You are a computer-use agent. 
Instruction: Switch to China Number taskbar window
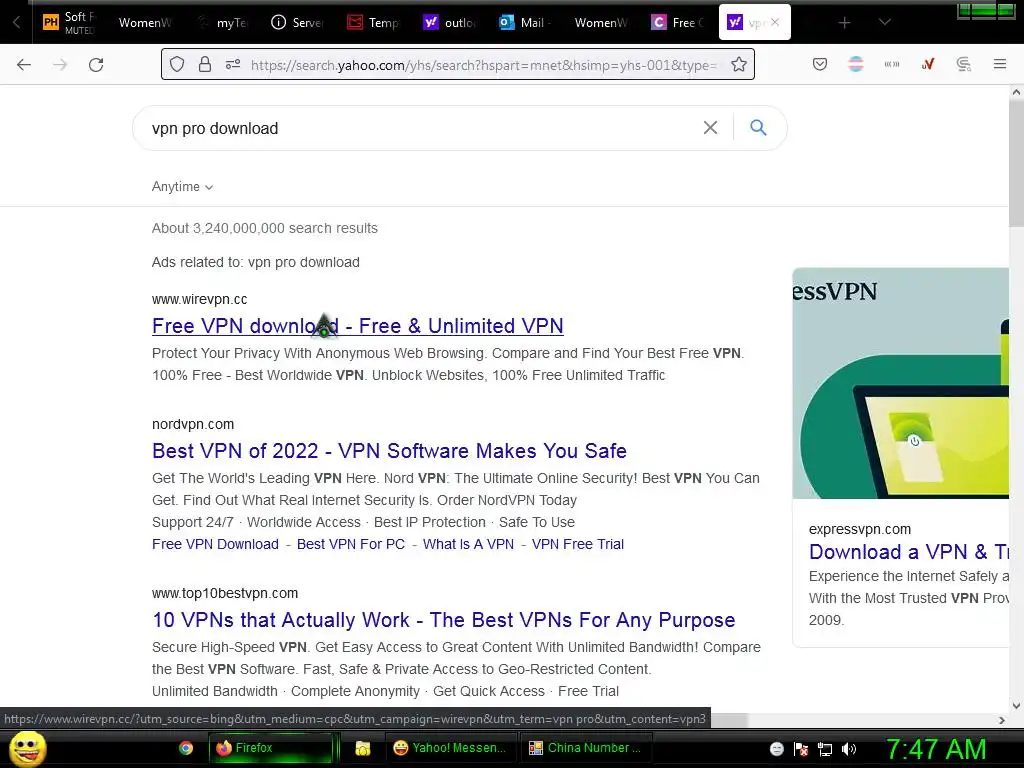tap(585, 748)
